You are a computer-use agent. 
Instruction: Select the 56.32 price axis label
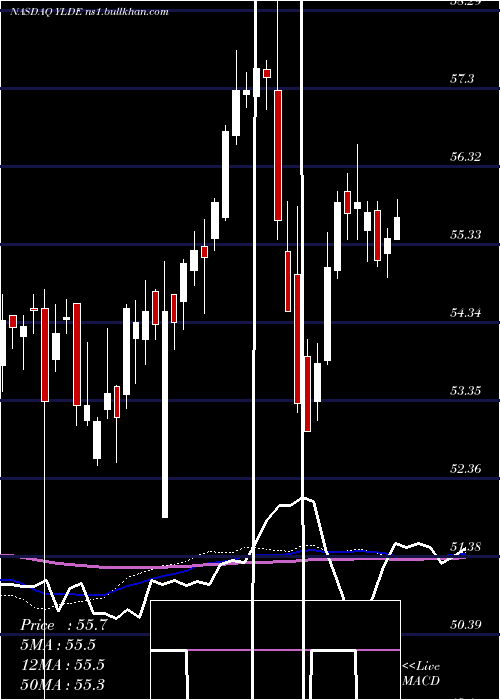466,157
